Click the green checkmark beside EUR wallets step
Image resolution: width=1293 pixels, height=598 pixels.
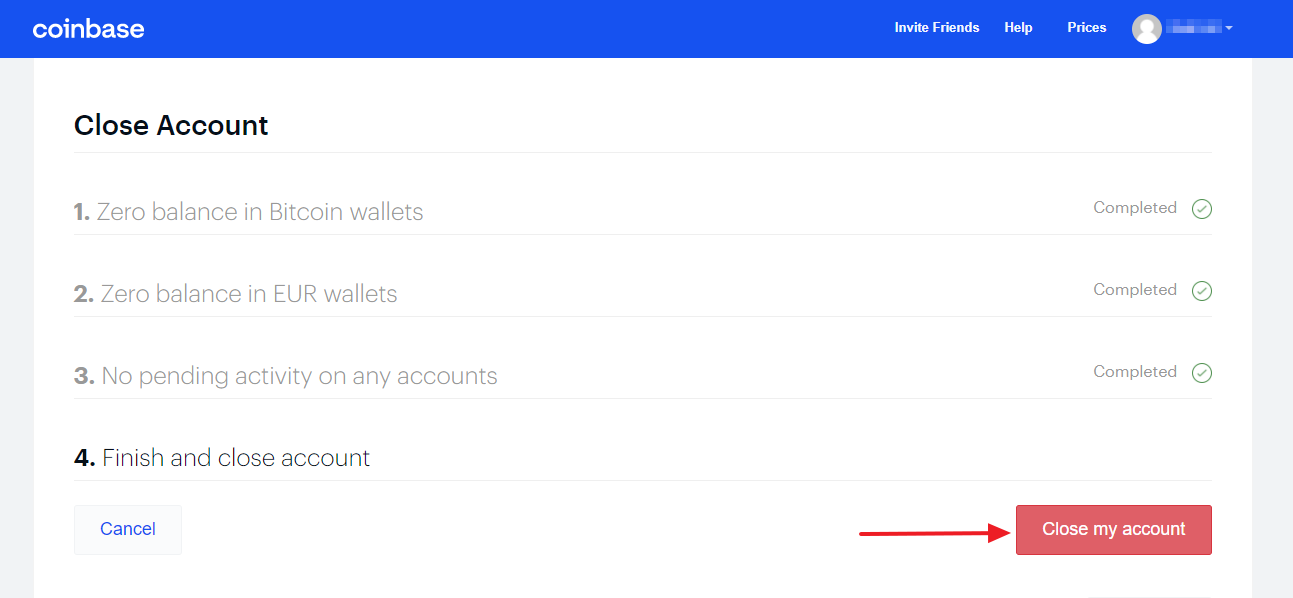[x=1200, y=290]
